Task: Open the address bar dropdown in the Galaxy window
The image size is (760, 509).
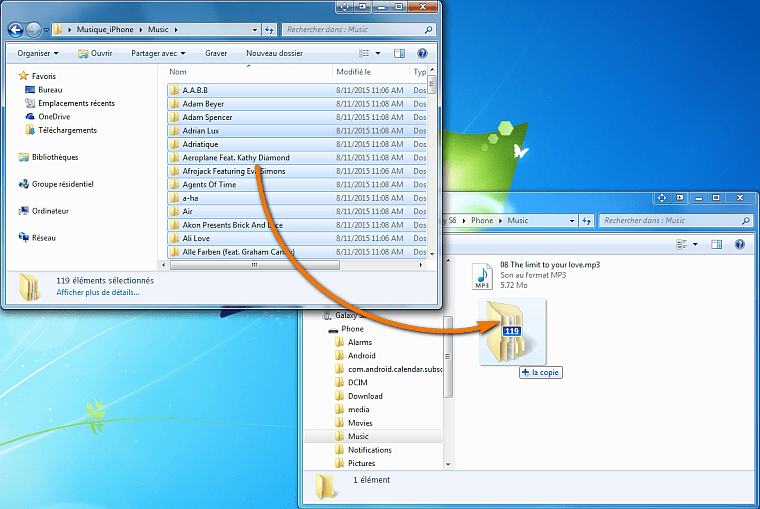Action: coord(572,221)
